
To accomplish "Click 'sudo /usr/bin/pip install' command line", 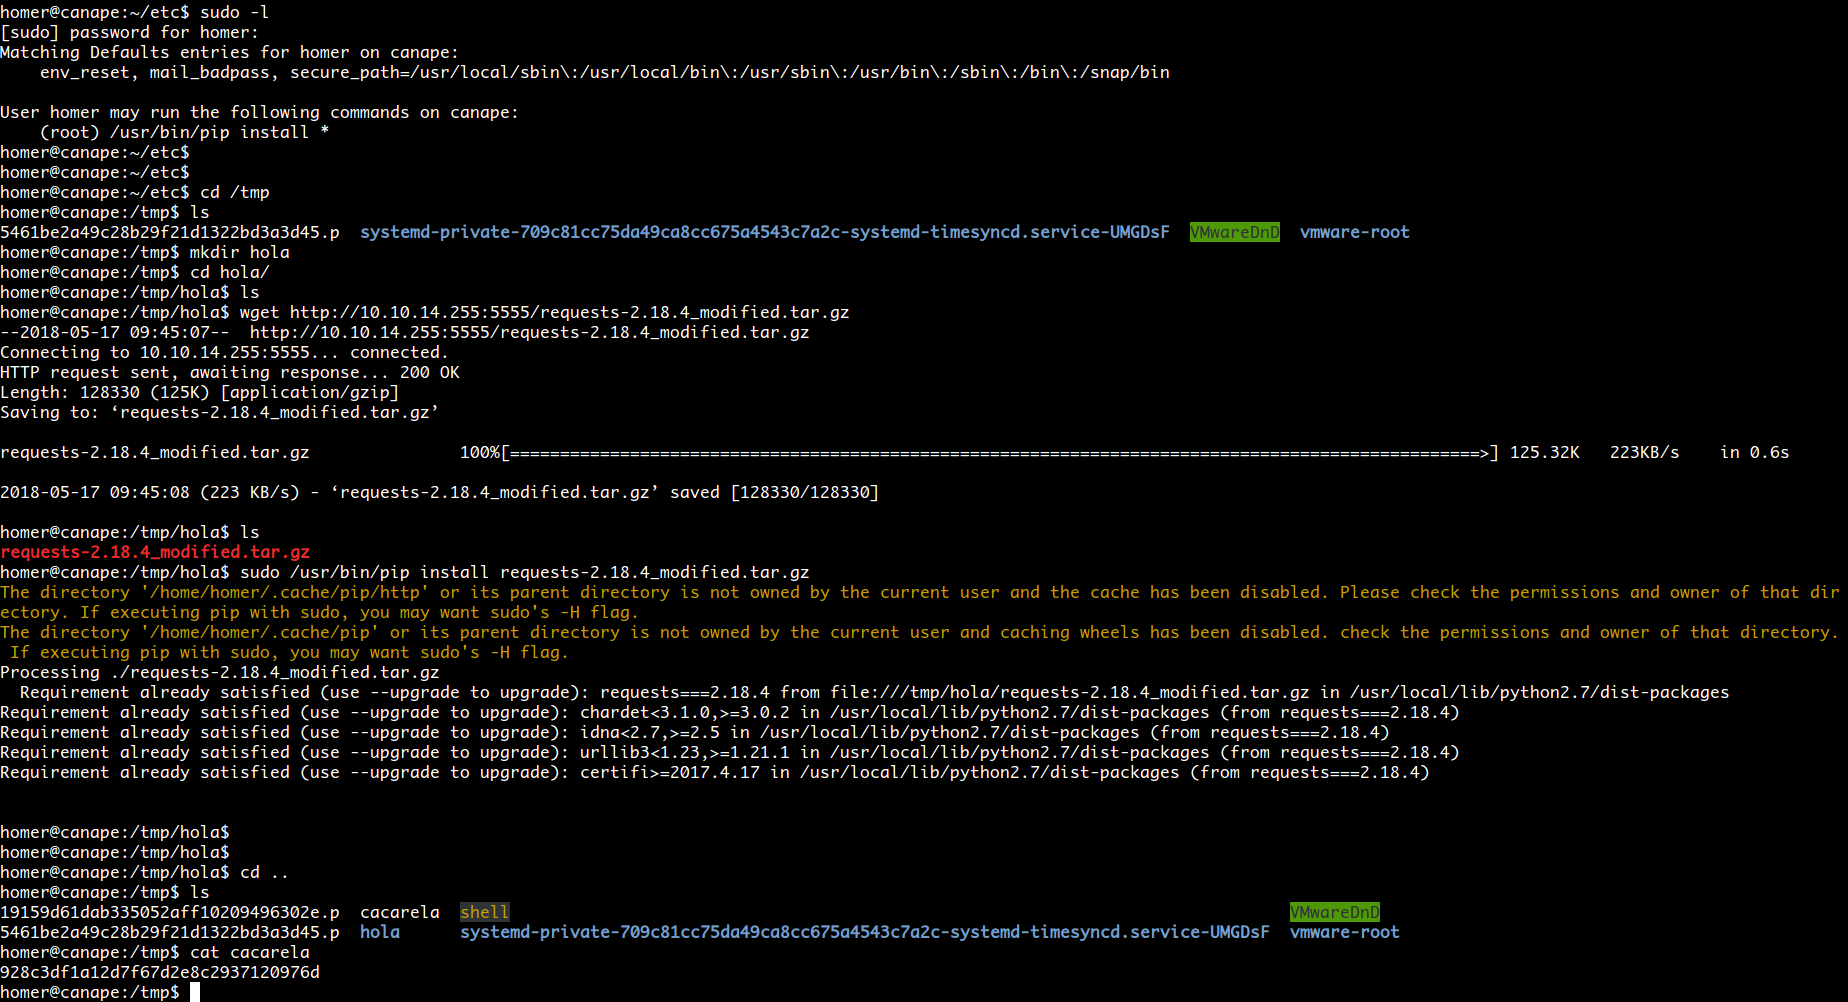I will [525, 572].
